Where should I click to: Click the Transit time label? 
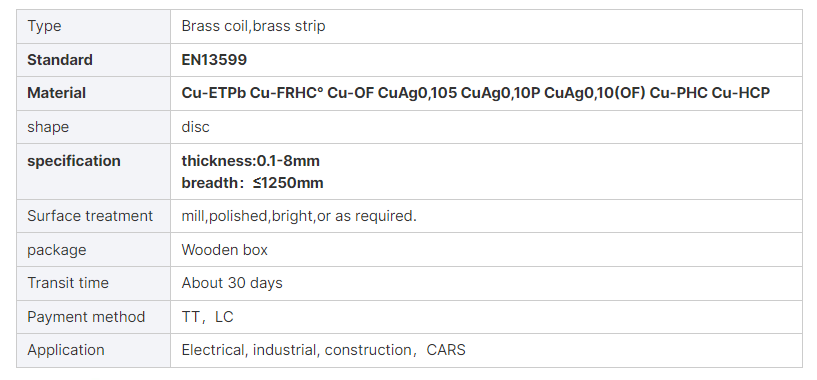click(68, 283)
